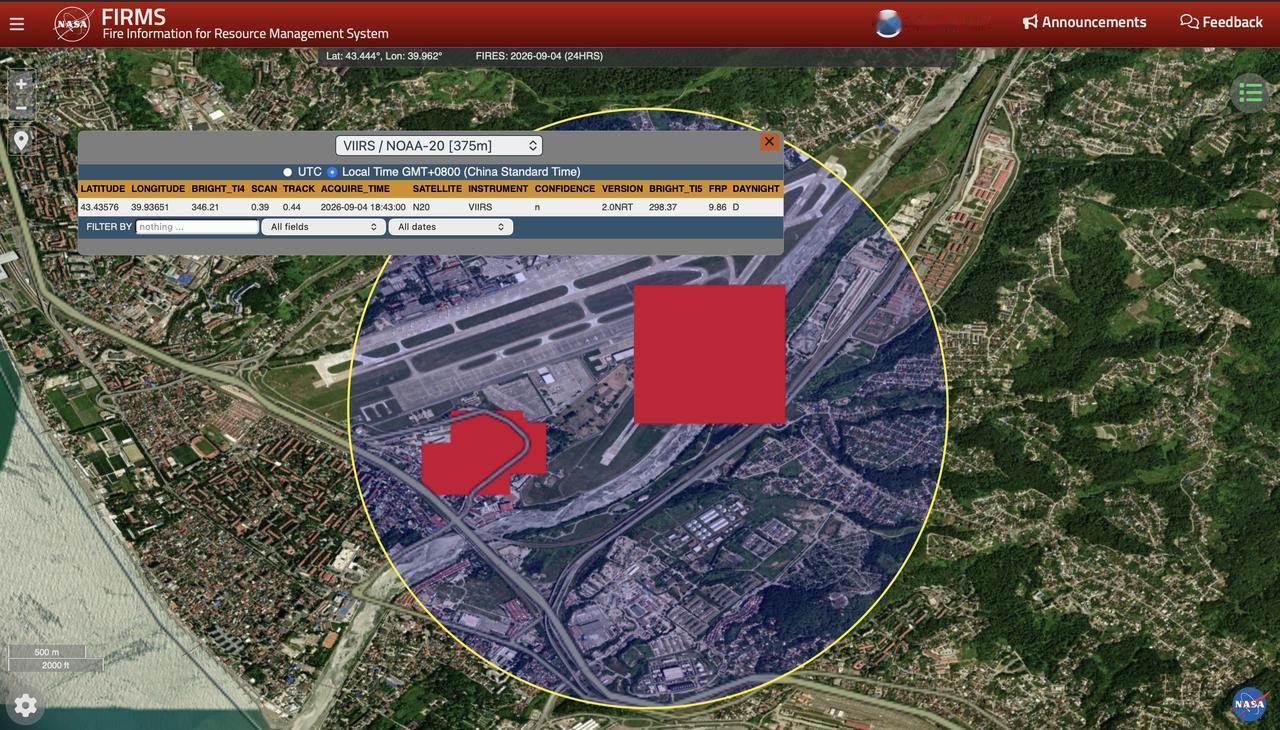Select scan value 0.39
The image size is (1280, 730).
(x=260, y=208)
